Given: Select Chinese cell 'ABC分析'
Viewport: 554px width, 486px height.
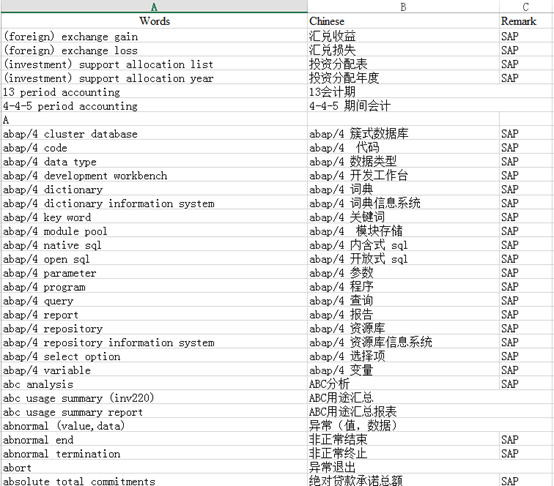Looking at the screenshot, I should pyautogui.click(x=403, y=384).
